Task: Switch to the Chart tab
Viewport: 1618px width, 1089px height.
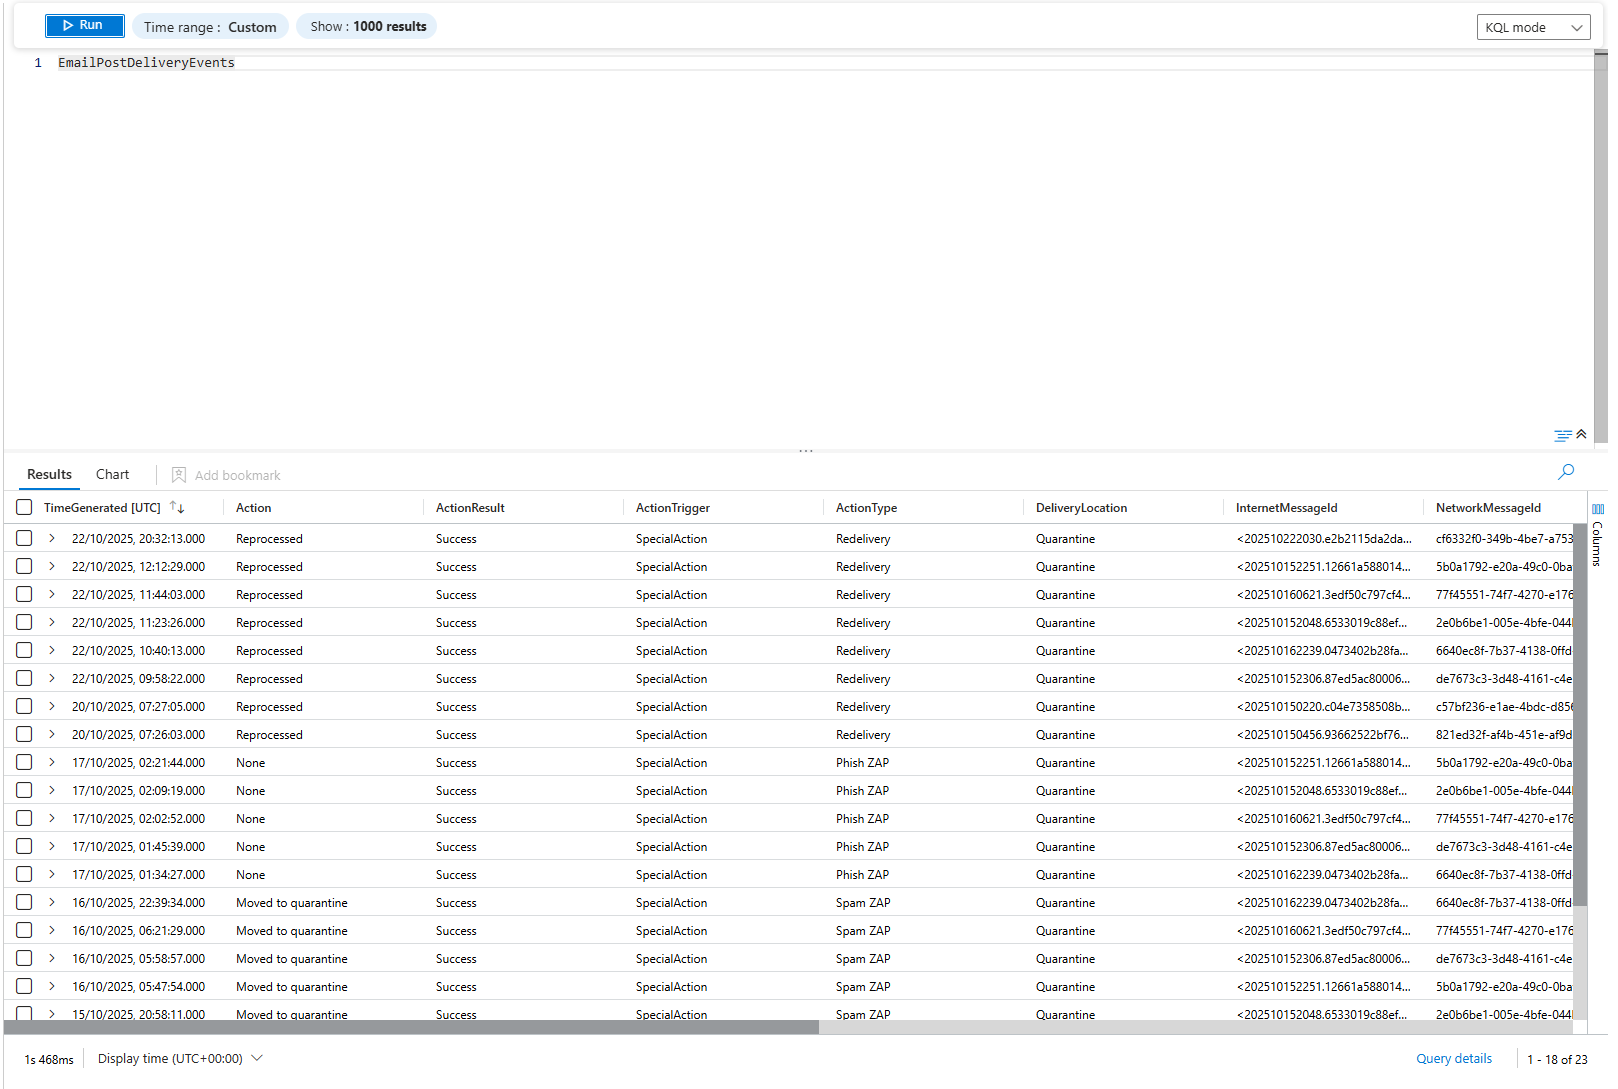Action: click(x=112, y=474)
